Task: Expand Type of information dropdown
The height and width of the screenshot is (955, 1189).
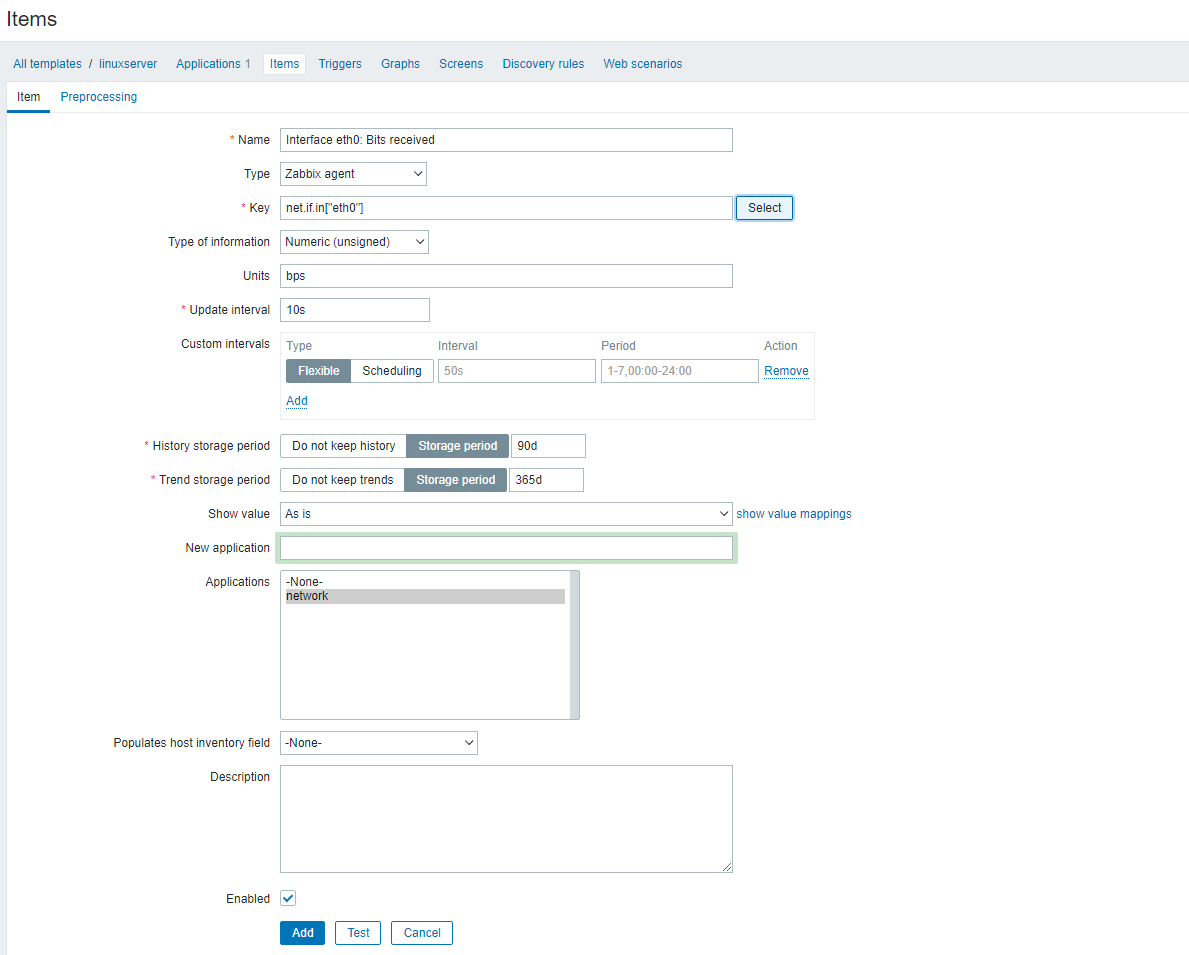Action: 354,242
